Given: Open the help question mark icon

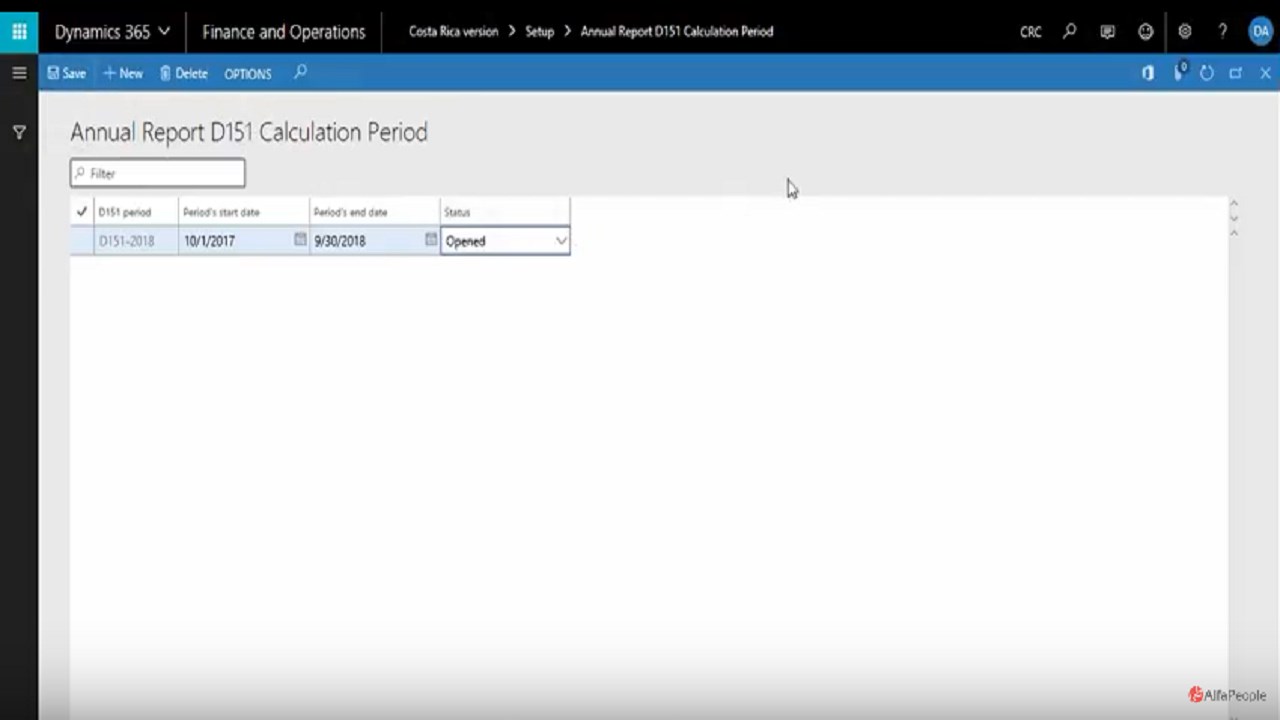Looking at the screenshot, I should click(1222, 31).
